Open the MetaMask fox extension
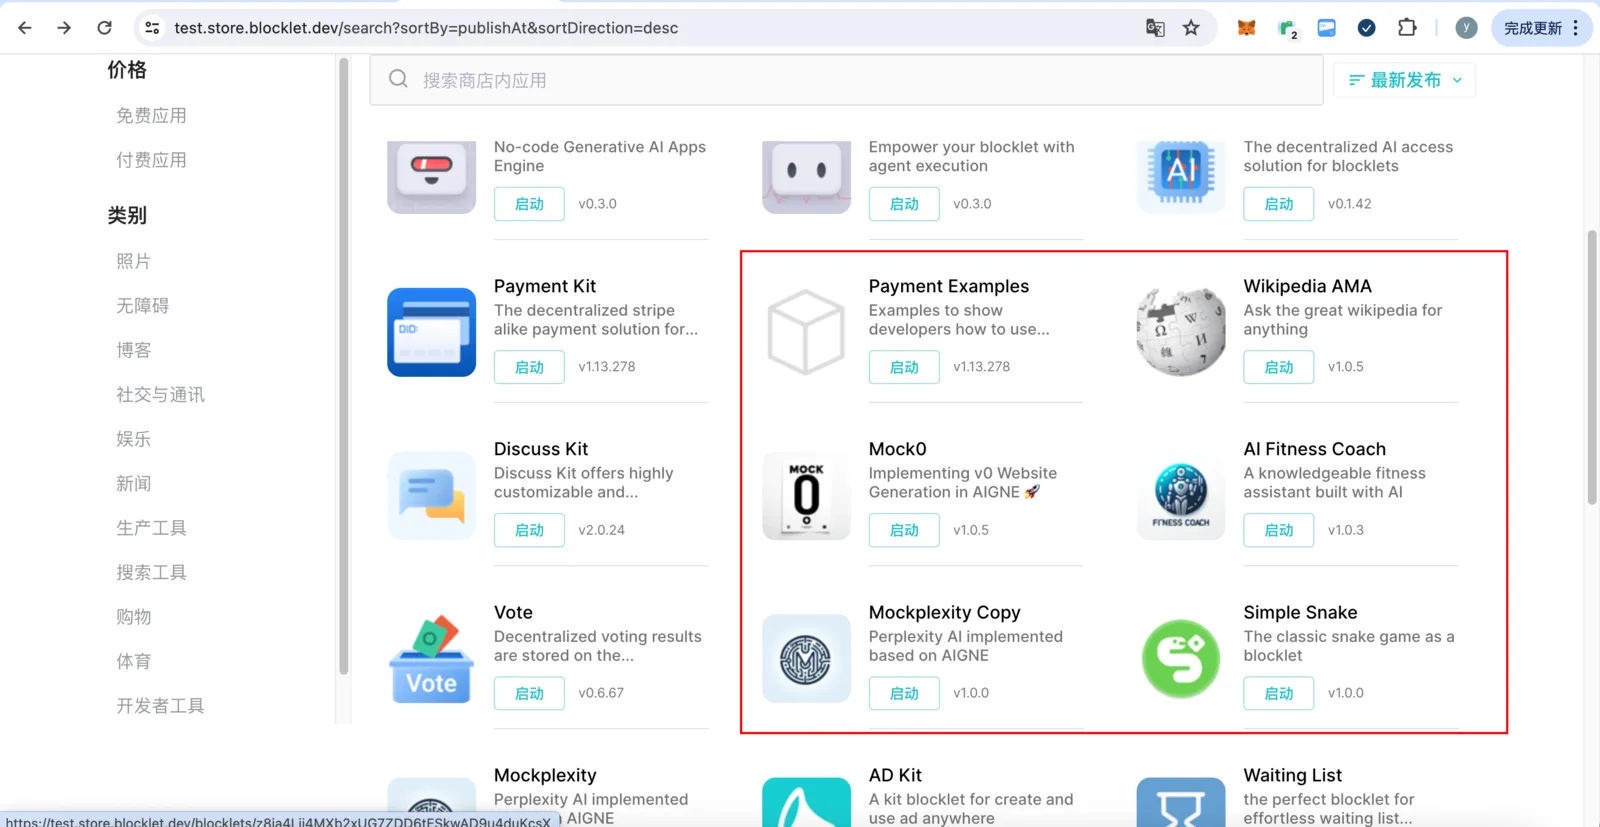Screen dimensions: 1600x827 pyautogui.click(x=1246, y=28)
